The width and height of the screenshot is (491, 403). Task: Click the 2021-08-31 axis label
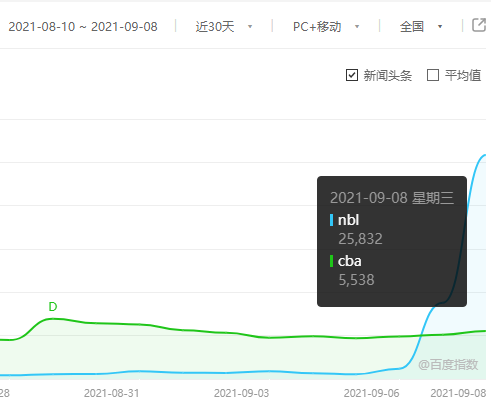pyautogui.click(x=111, y=393)
